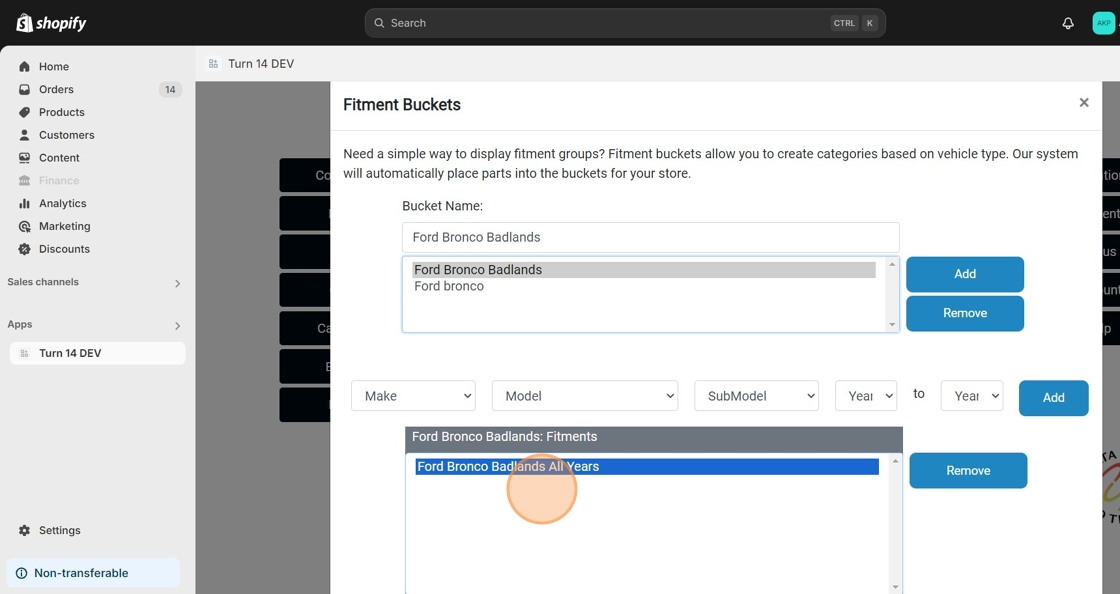This screenshot has width=1120, height=594.
Task: Open Customers in sidebar
Action: [66, 135]
